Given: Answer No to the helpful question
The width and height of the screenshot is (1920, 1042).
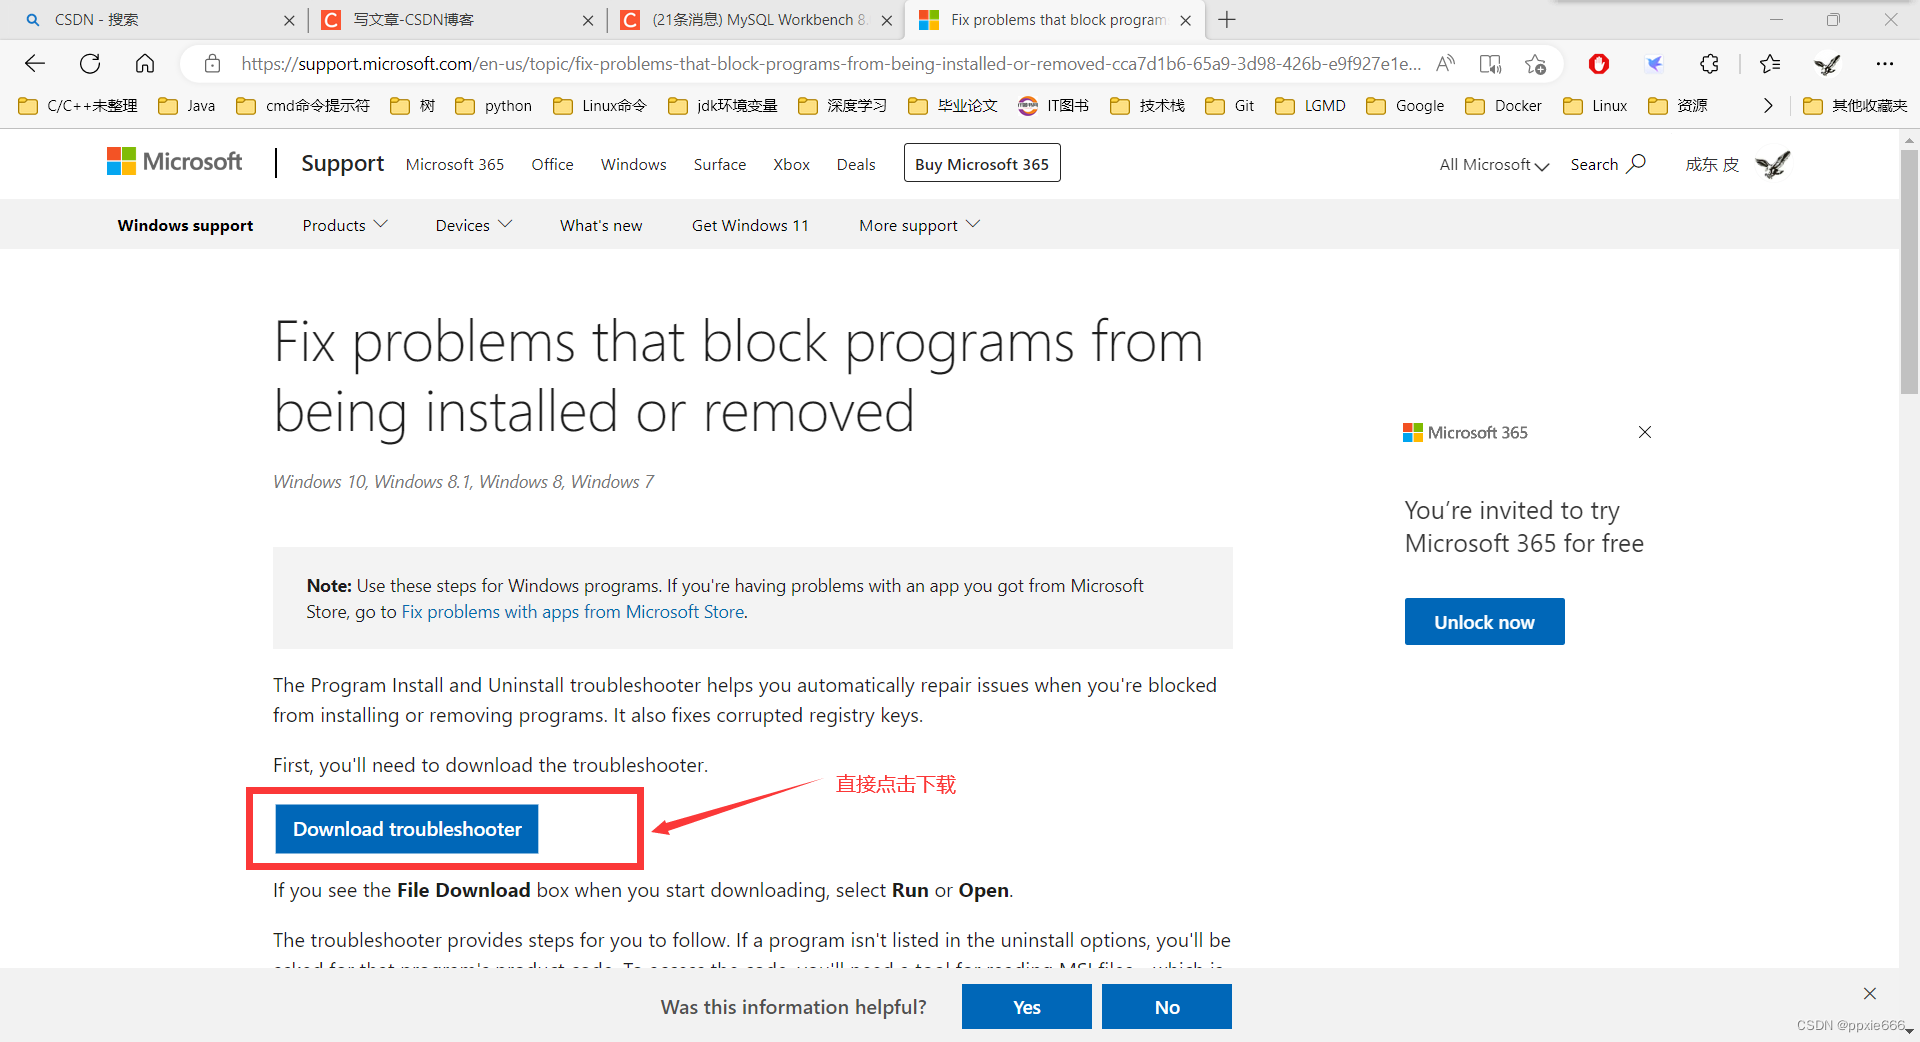Looking at the screenshot, I should pos(1167,1007).
